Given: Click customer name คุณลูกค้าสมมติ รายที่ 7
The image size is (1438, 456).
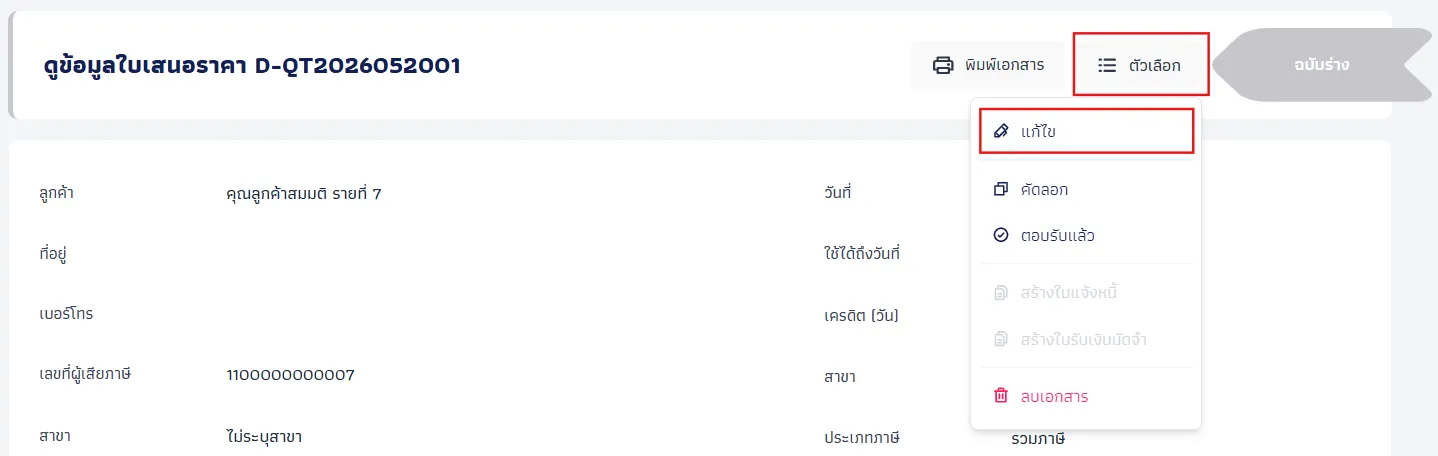Looking at the screenshot, I should coord(304,194).
